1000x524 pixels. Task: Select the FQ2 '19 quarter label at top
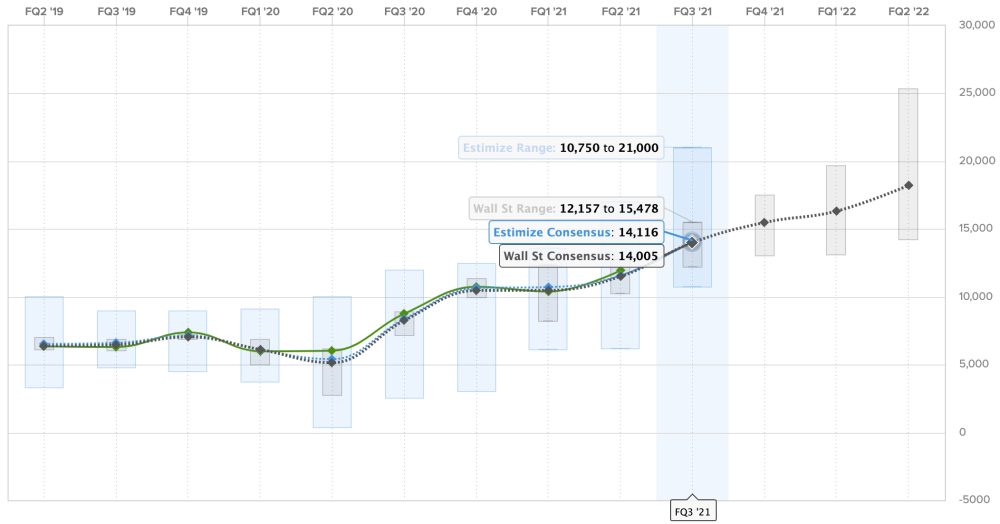[x=44, y=11]
